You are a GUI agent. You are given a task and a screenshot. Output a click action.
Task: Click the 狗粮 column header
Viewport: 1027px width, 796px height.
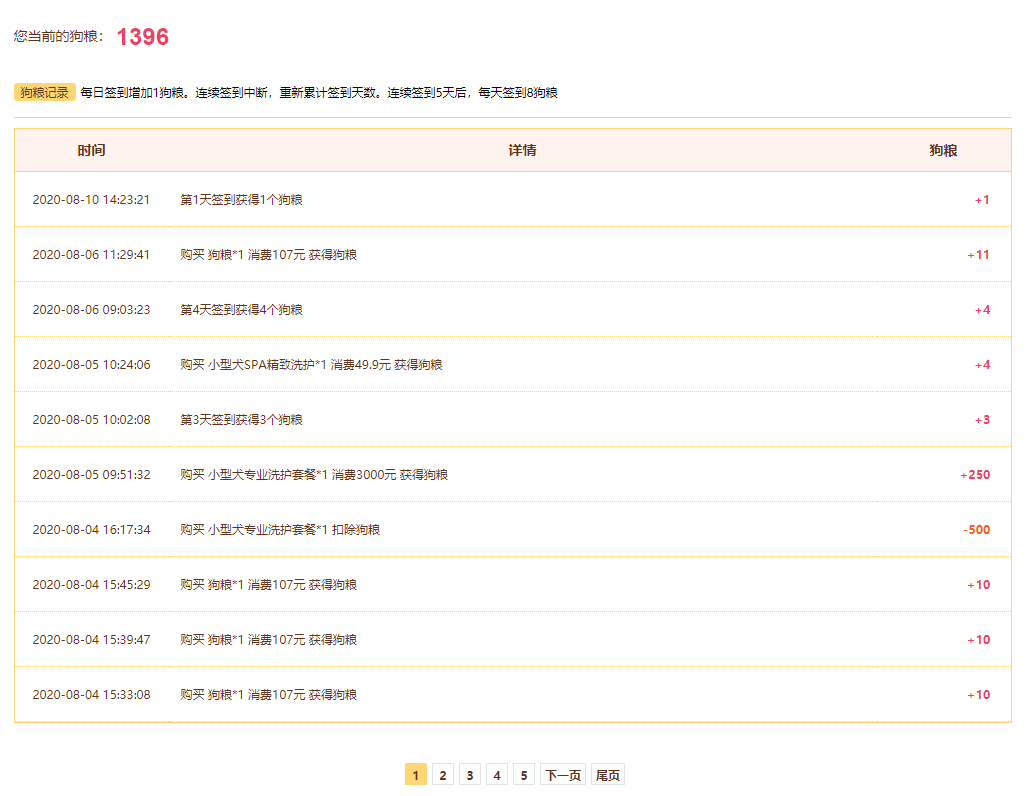click(x=943, y=150)
